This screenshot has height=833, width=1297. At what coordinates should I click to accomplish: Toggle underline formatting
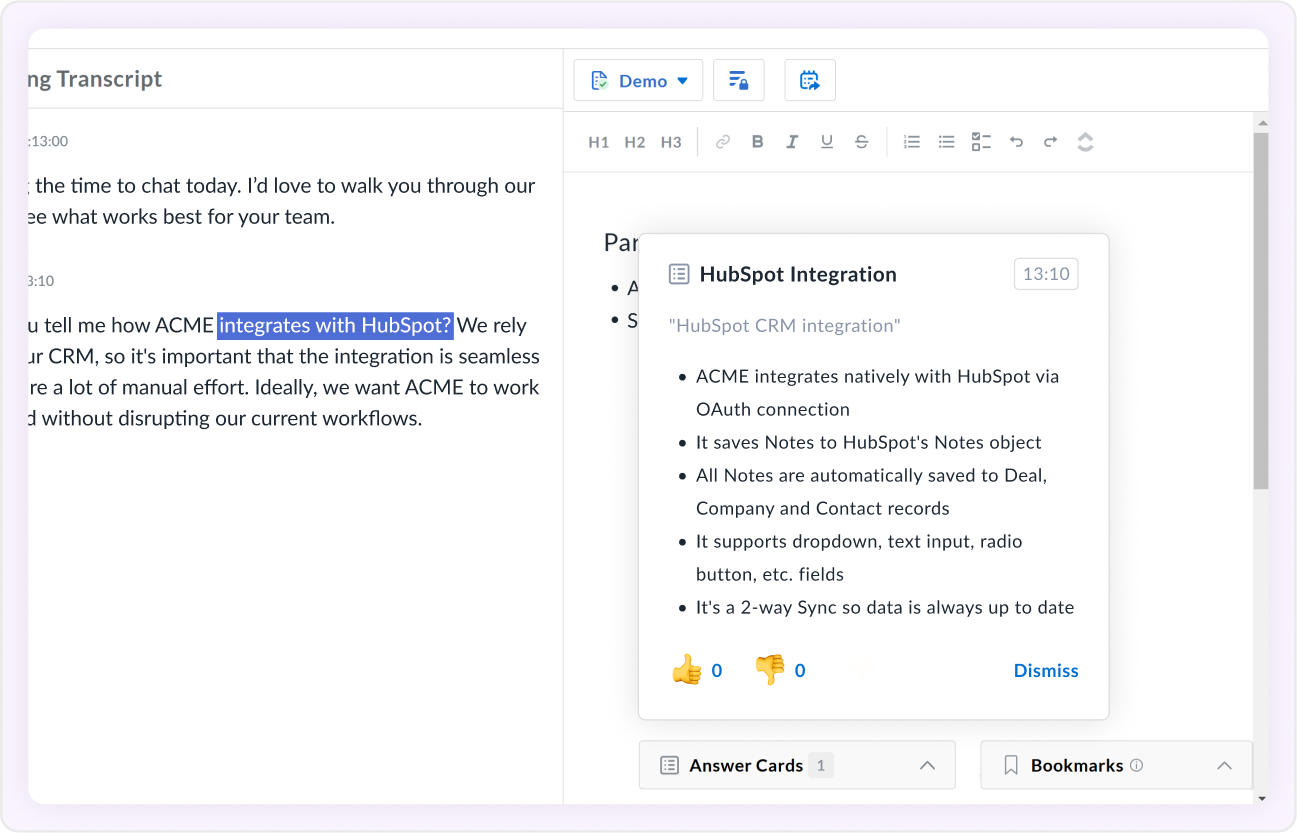[x=827, y=142]
